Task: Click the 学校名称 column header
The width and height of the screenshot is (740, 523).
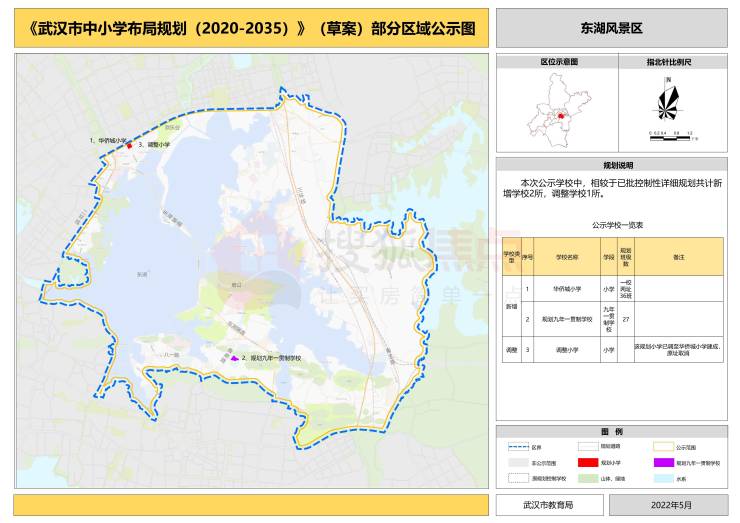Action: point(567,257)
